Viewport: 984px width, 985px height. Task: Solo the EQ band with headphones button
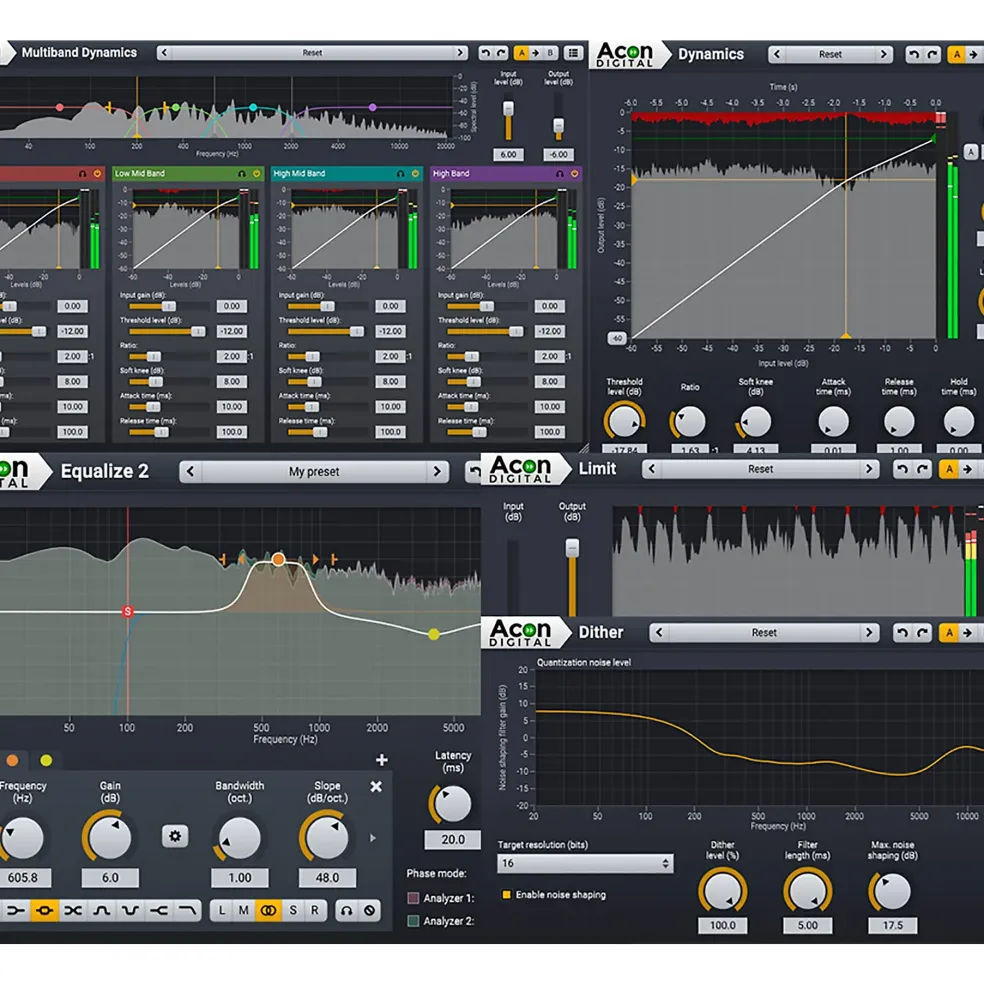tap(346, 910)
